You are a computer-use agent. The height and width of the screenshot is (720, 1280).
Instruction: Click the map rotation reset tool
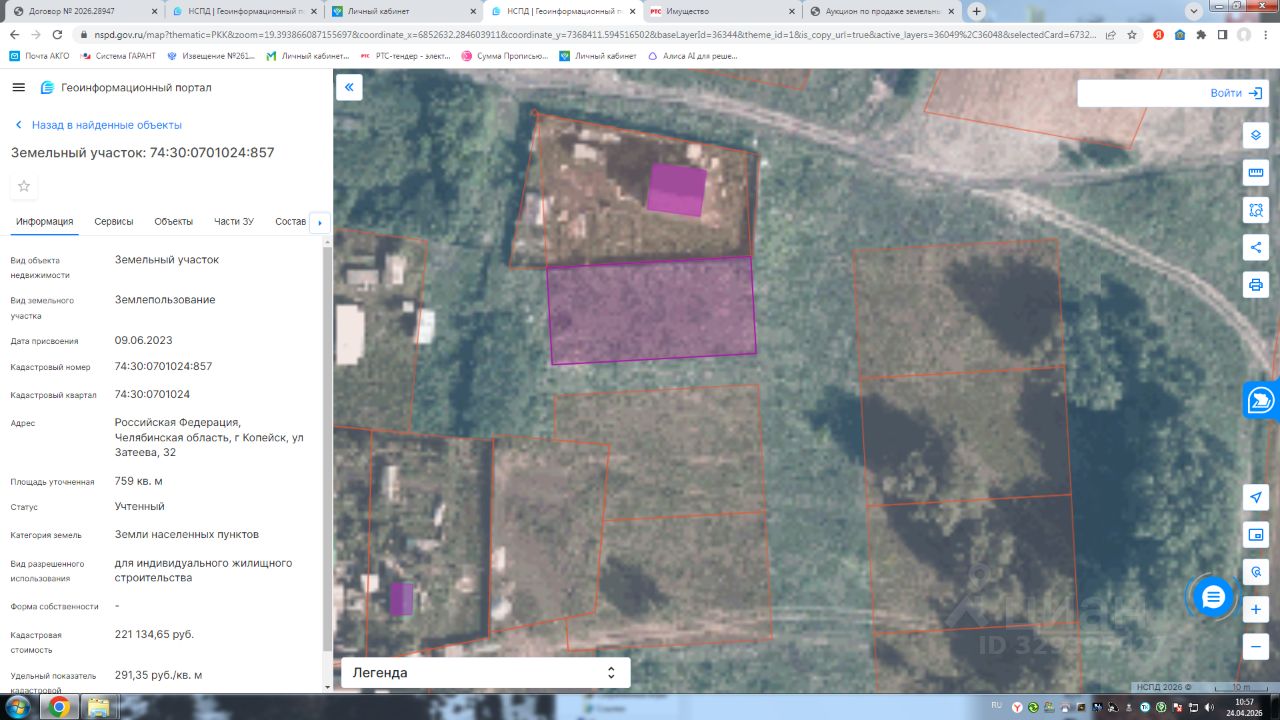(1256, 572)
